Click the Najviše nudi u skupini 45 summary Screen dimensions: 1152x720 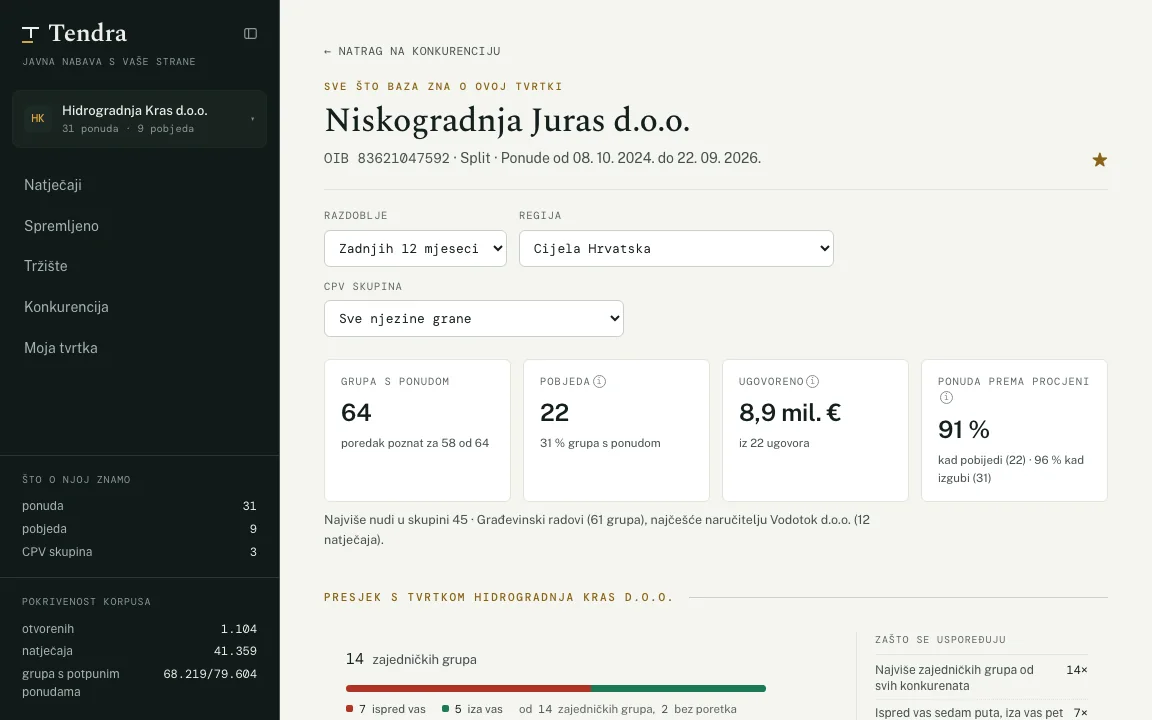pos(597,530)
